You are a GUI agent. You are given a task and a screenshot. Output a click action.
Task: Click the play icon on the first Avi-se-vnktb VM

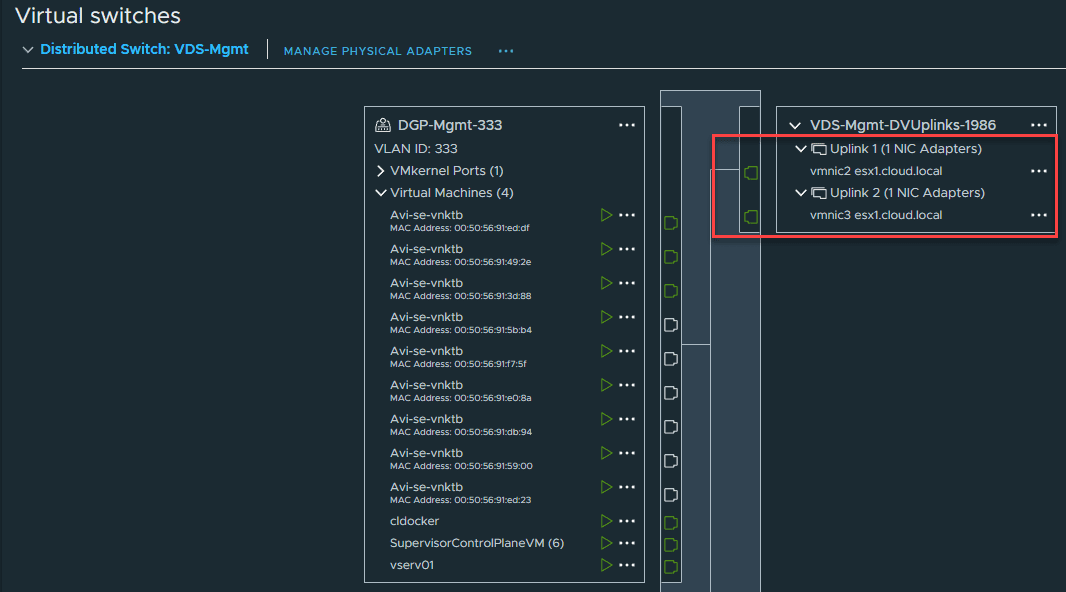(x=607, y=214)
